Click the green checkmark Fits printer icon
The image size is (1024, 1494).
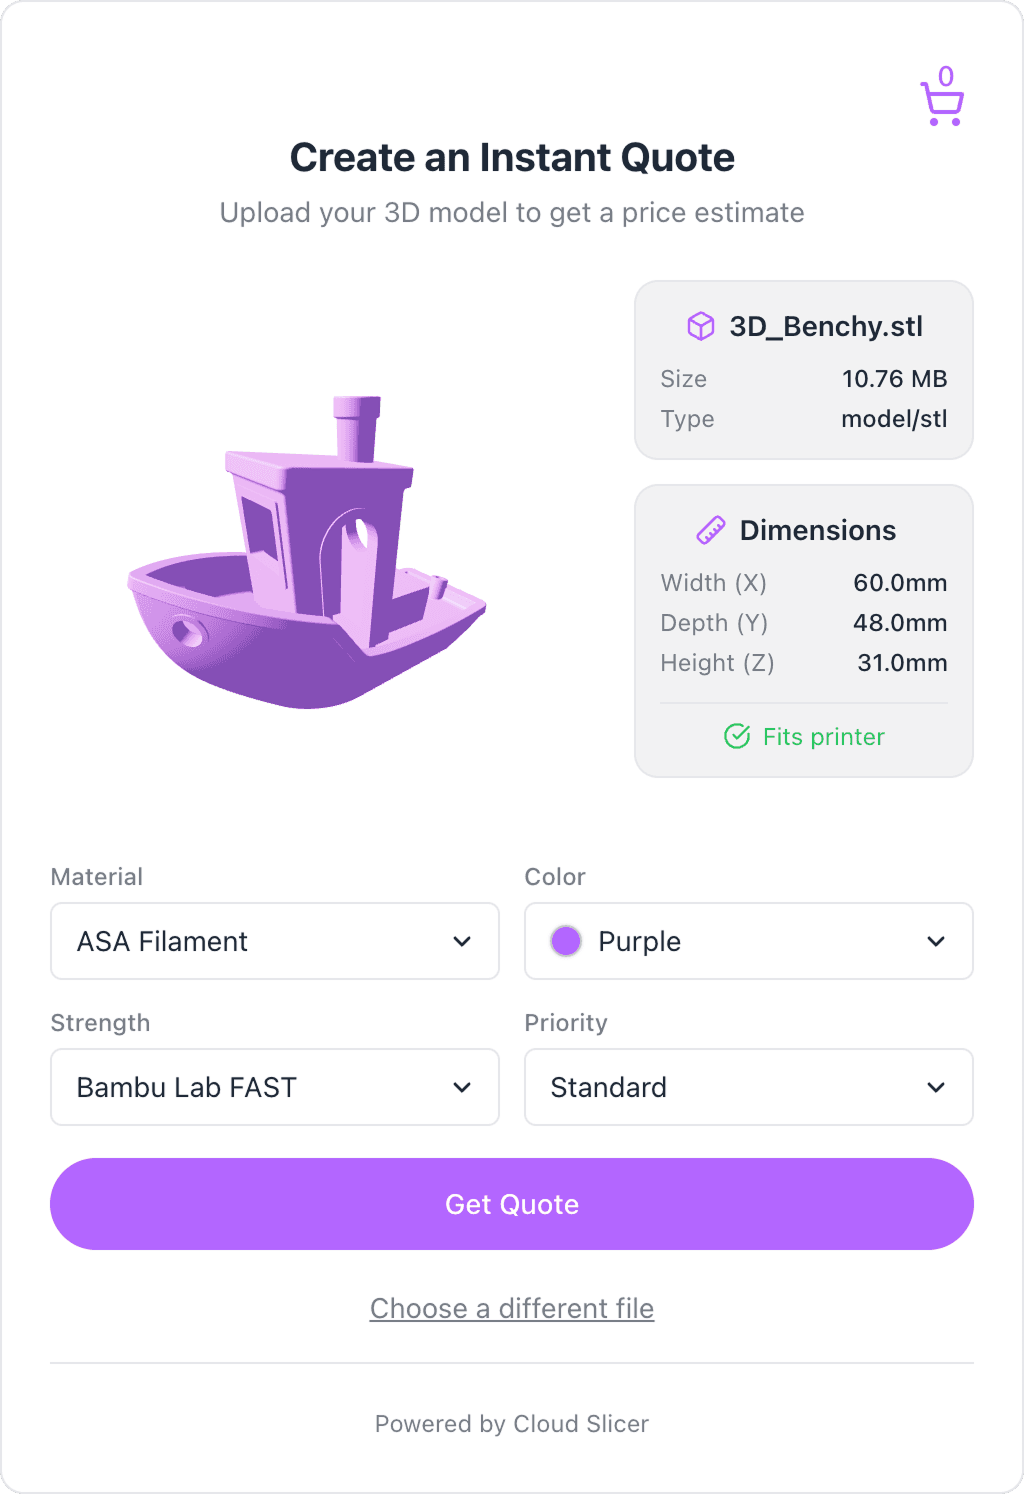point(737,737)
